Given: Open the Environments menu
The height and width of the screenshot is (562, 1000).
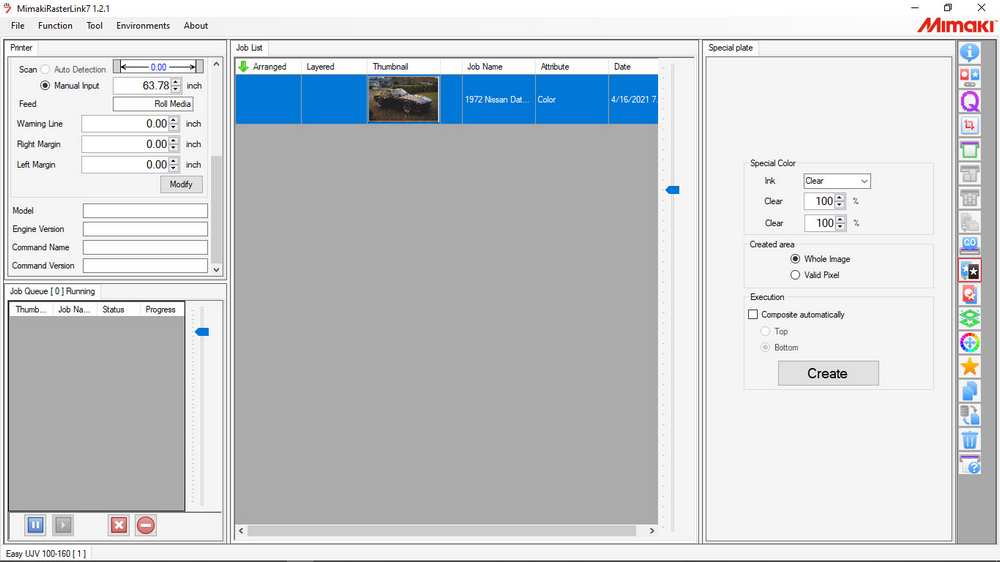Looking at the screenshot, I should 143,26.
